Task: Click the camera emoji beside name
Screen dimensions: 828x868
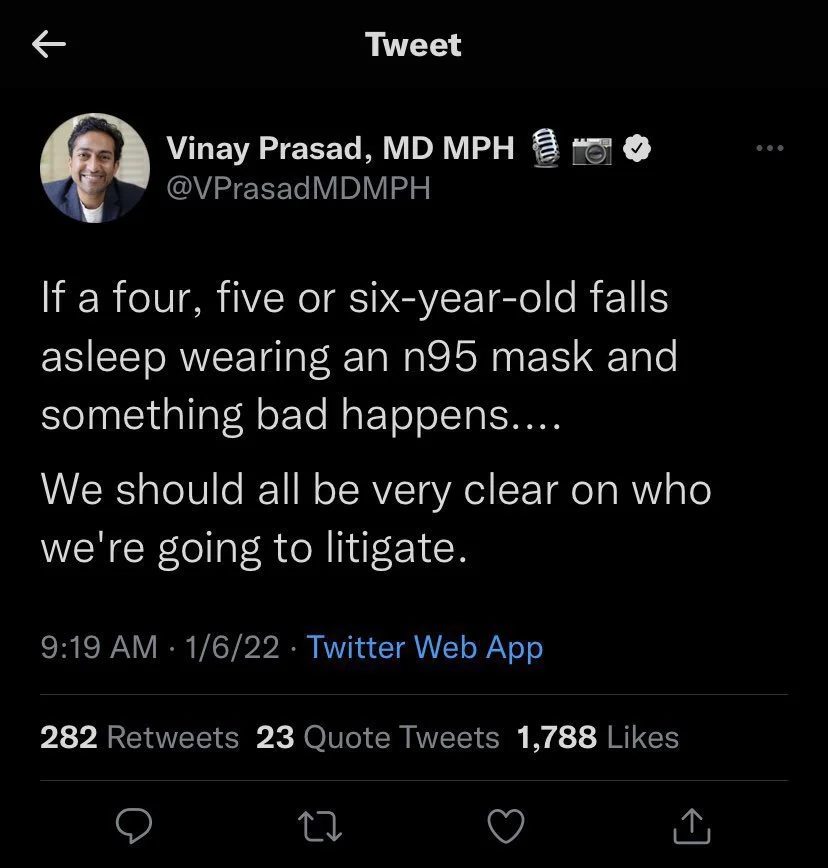Action: (x=591, y=150)
